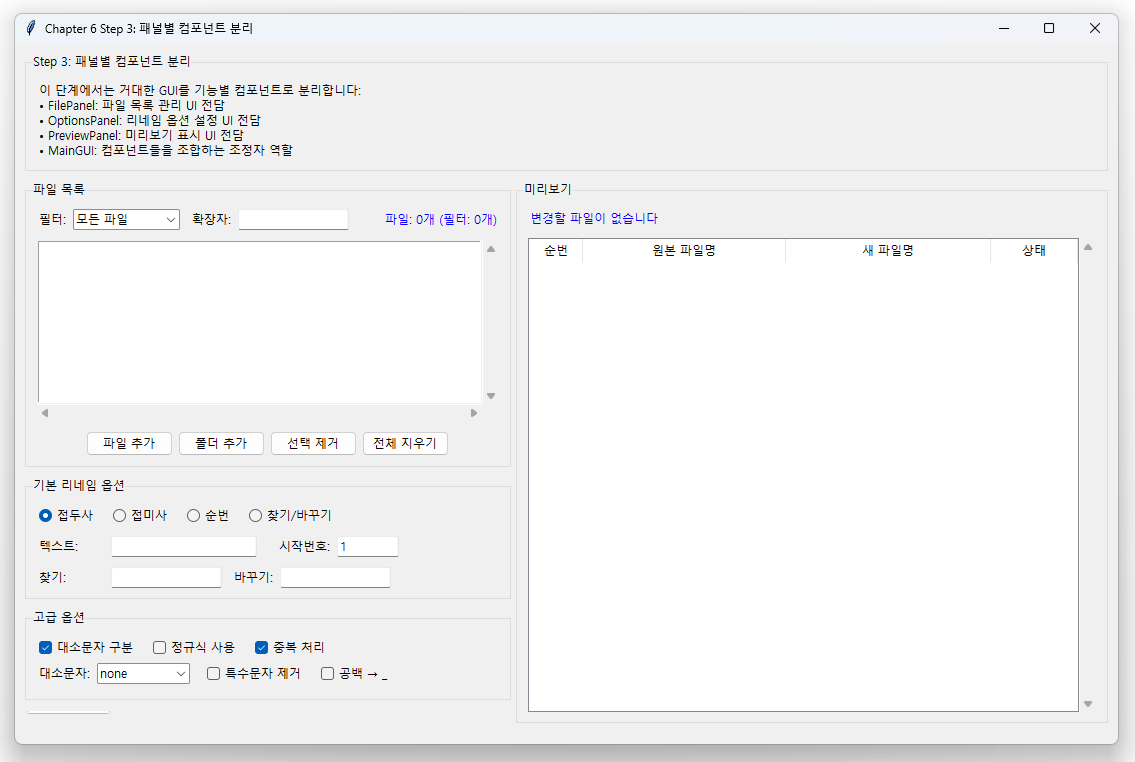
Task: Enable 정규식 사용
Action: point(159,647)
